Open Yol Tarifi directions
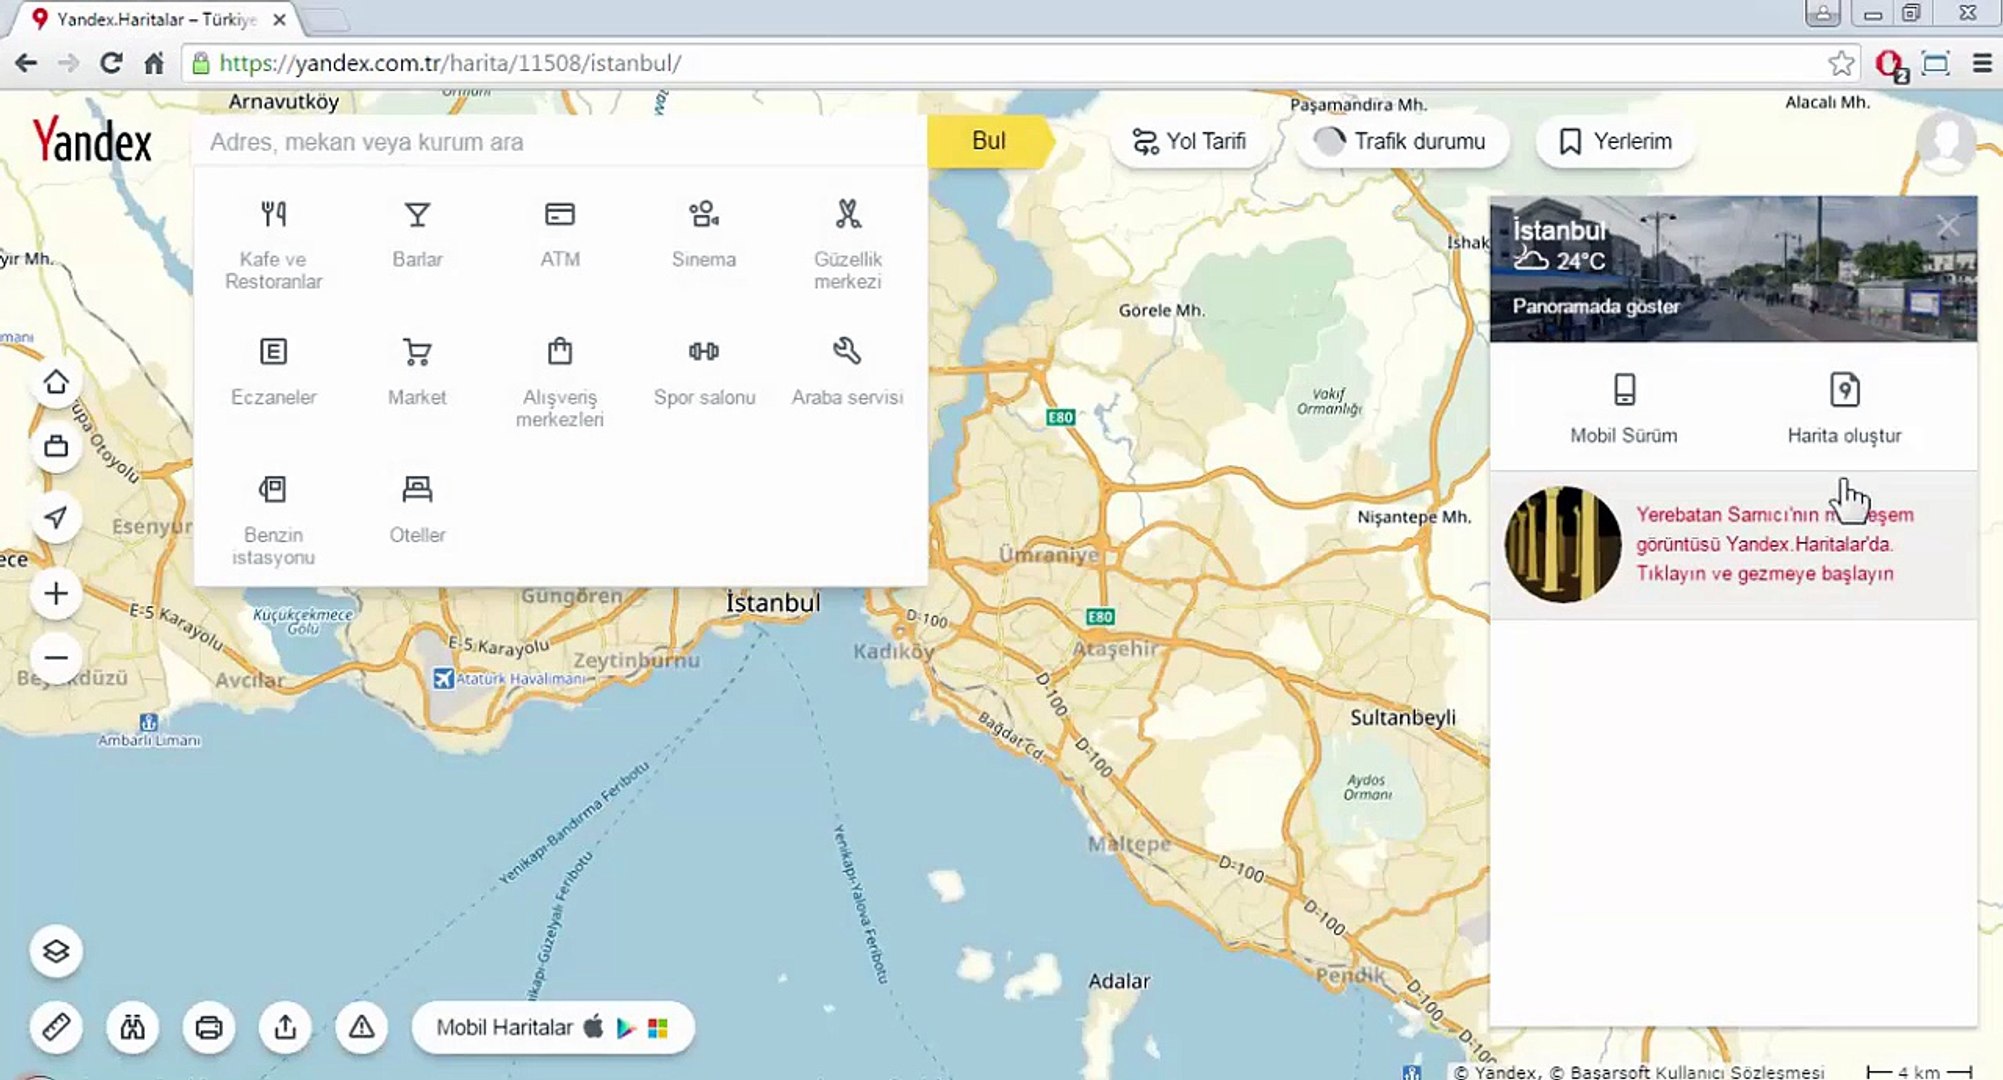This screenshot has width=2003, height=1080. pyautogui.click(x=1188, y=141)
